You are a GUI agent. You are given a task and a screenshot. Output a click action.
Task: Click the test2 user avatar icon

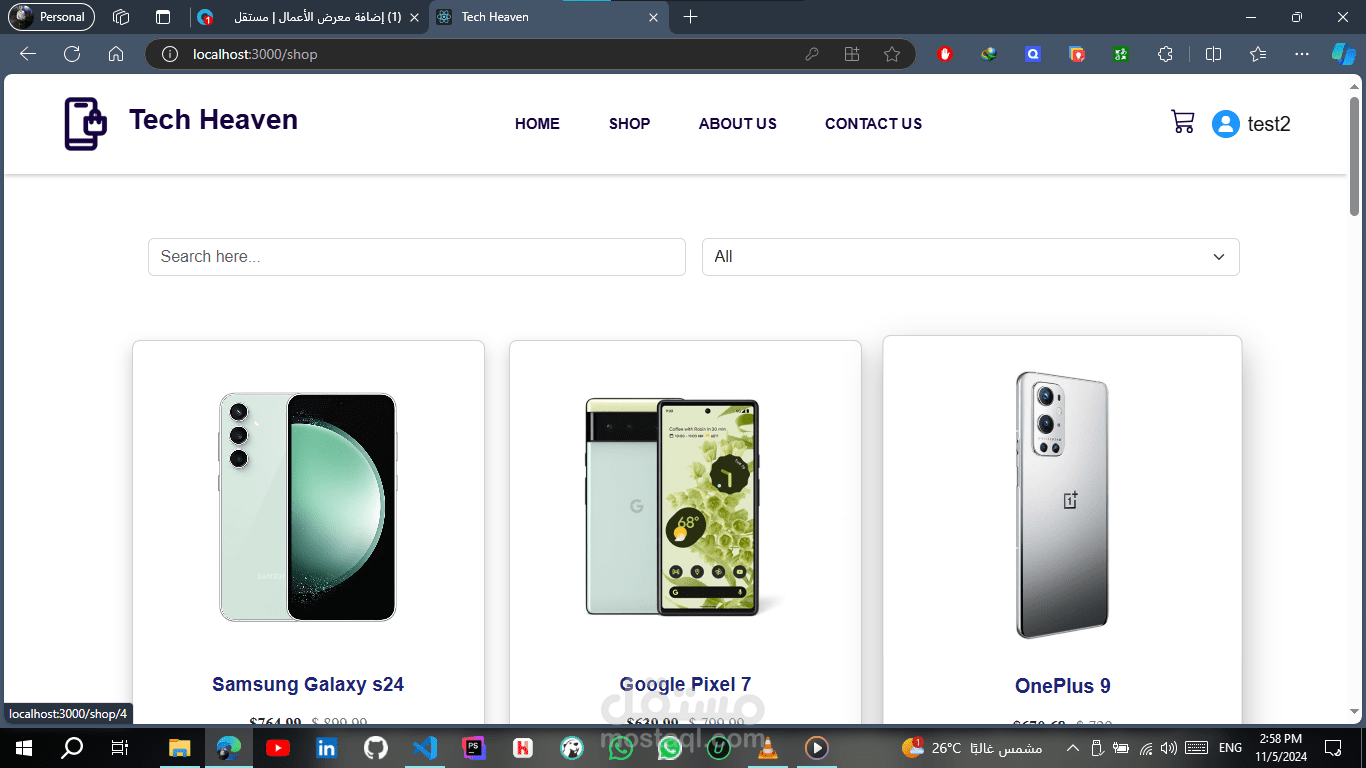click(1225, 124)
